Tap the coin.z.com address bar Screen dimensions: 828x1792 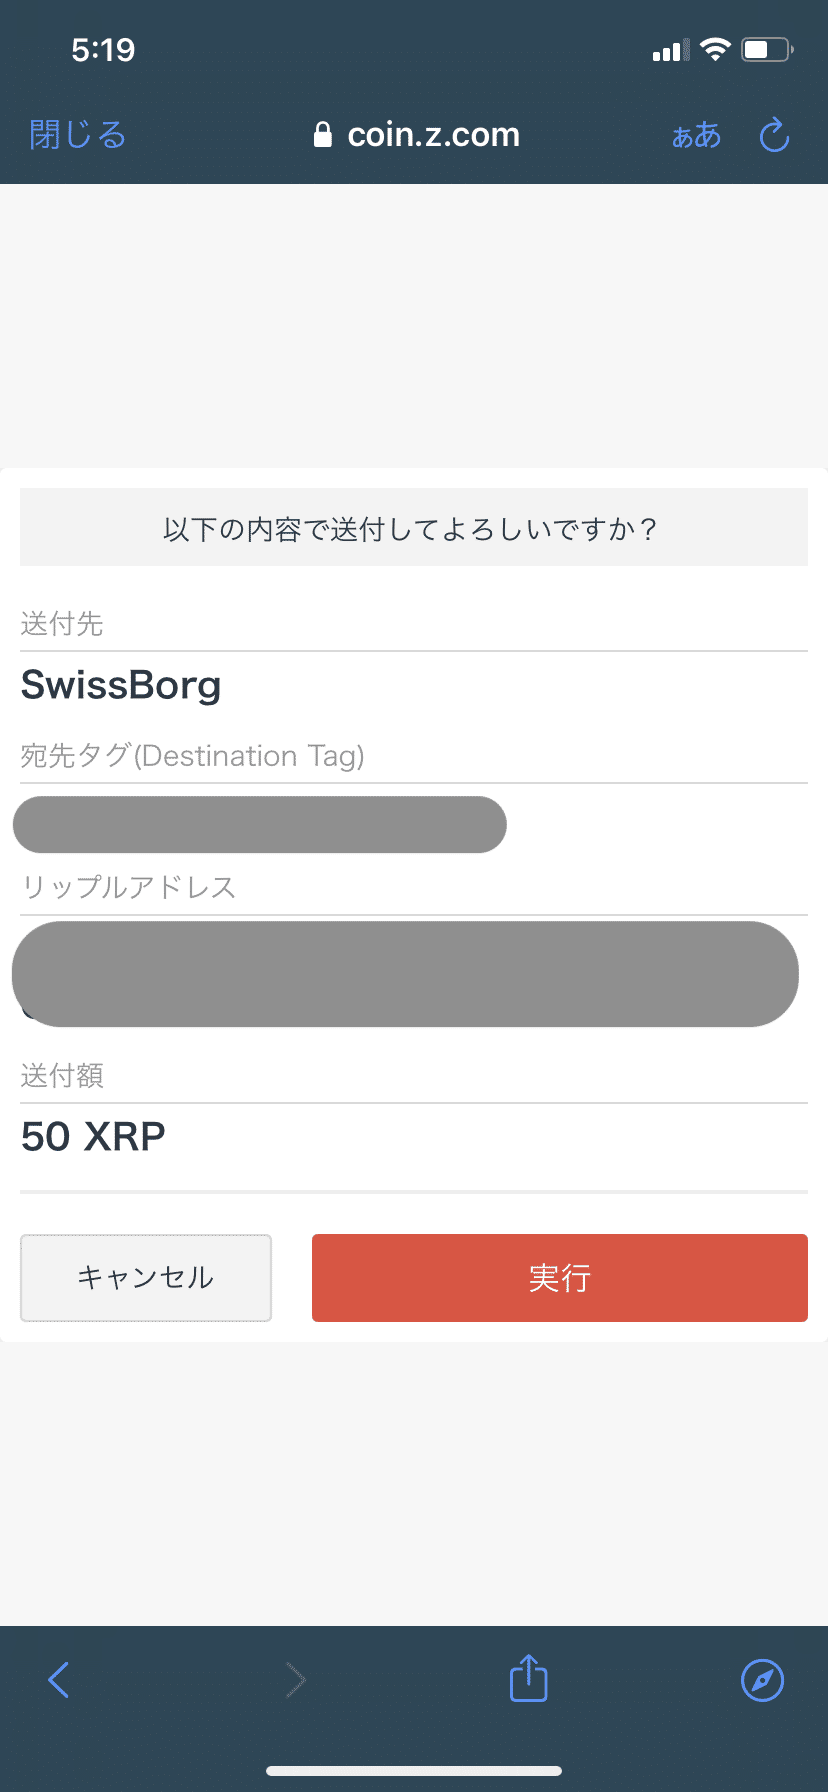432,135
